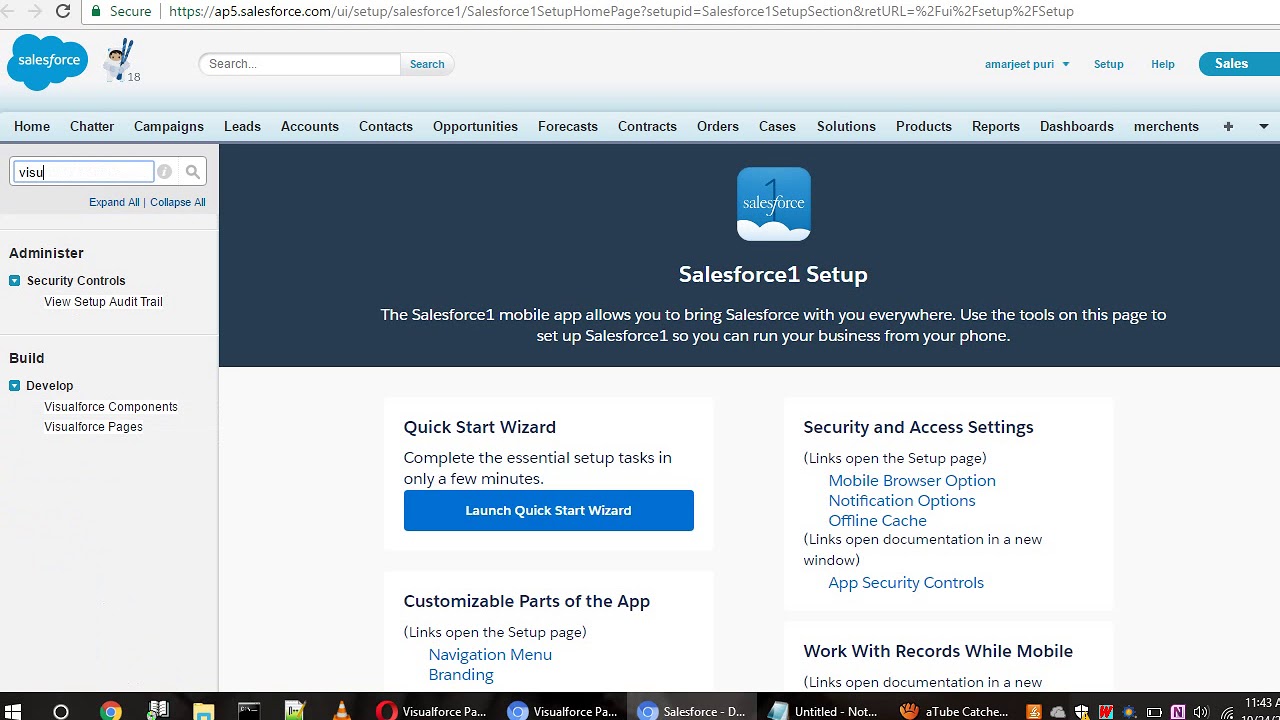Click the quick find box containing visu
Viewport: 1280px width, 720px height.
(x=84, y=172)
